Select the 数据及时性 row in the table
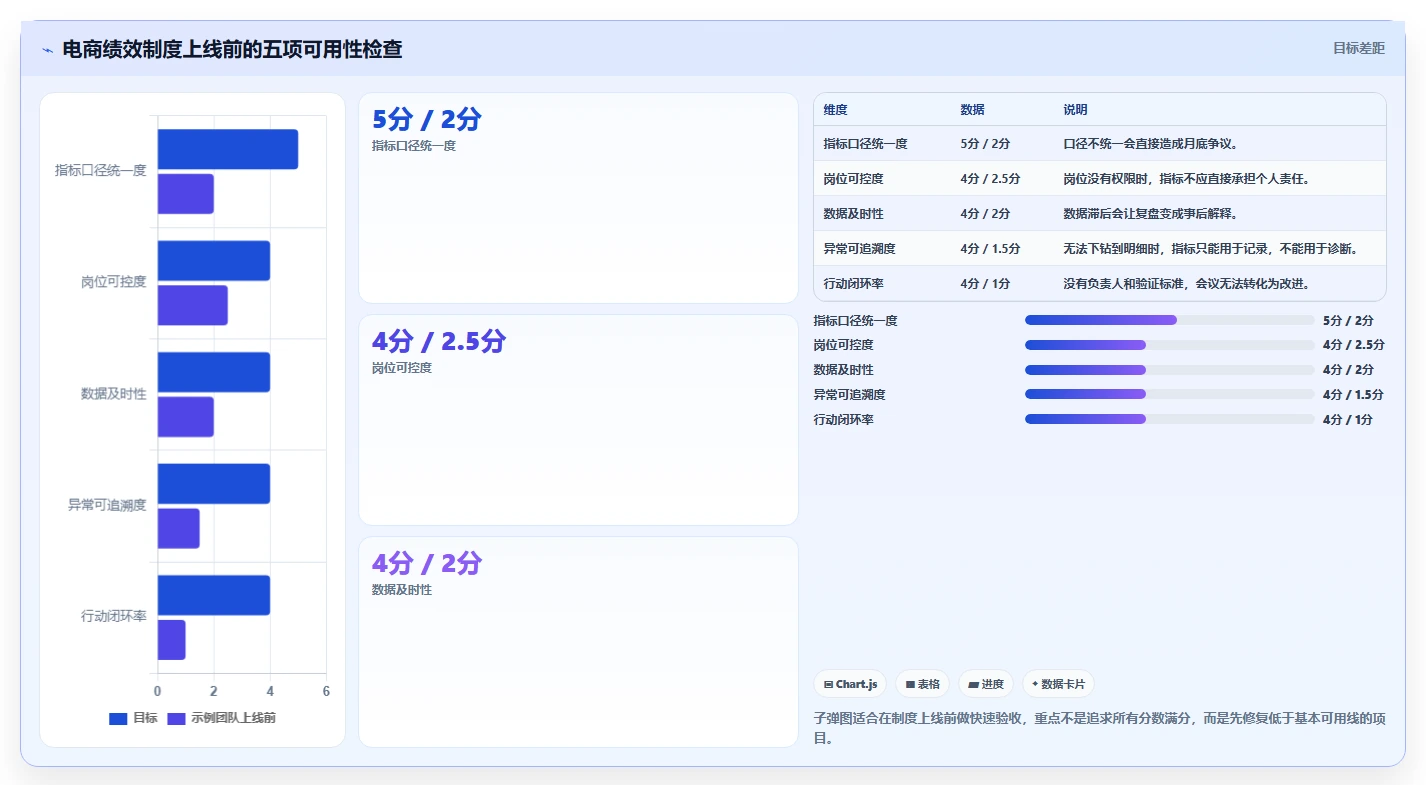Image resolution: width=1426 pixels, height=785 pixels. click(x=1100, y=214)
